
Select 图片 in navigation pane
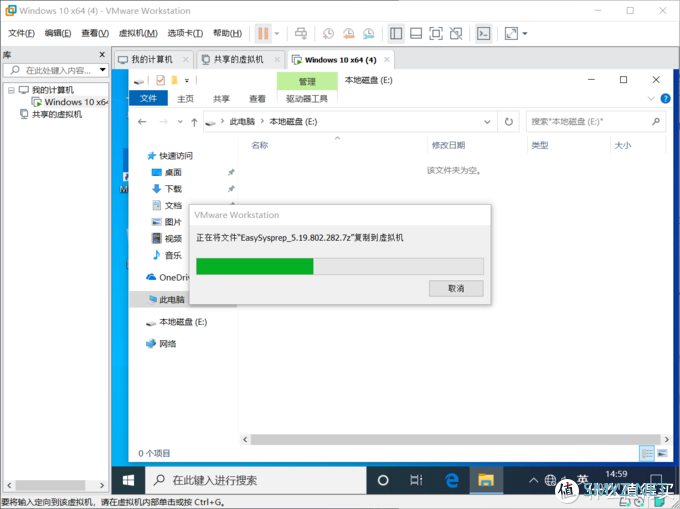167,222
